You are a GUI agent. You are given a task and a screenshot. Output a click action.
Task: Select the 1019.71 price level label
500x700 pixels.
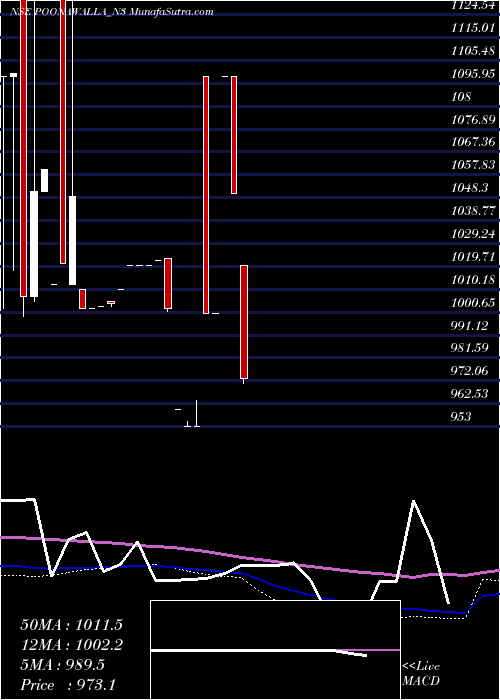pos(473,257)
